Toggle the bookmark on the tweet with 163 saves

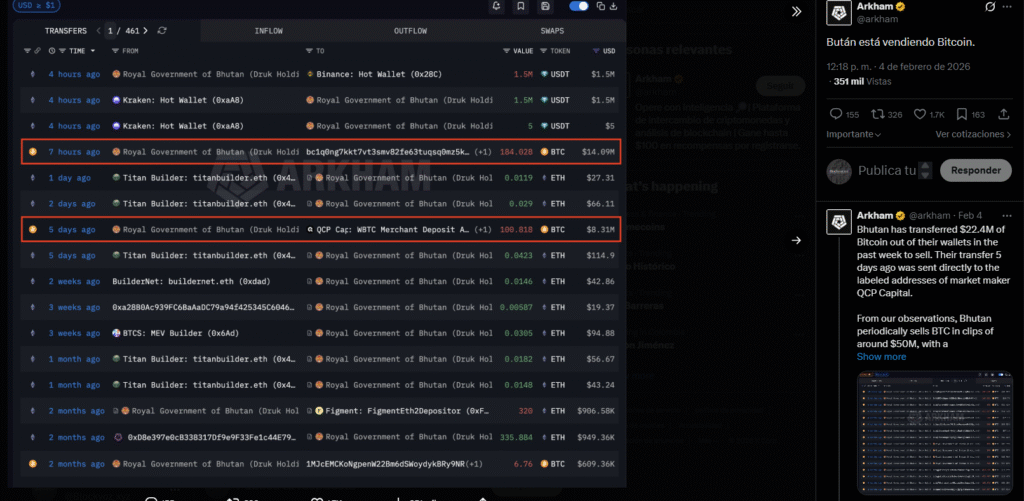pyautogui.click(x=961, y=115)
